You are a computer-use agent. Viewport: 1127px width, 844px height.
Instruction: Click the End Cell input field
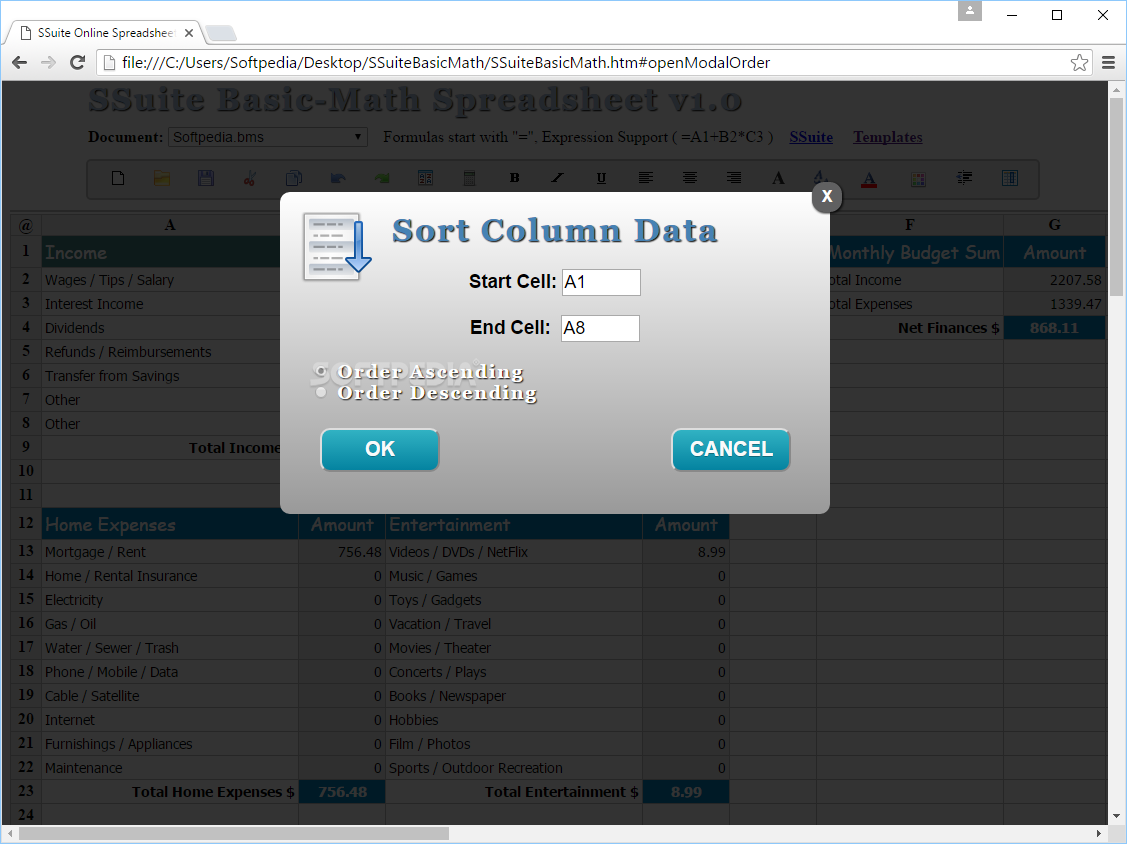click(x=600, y=329)
